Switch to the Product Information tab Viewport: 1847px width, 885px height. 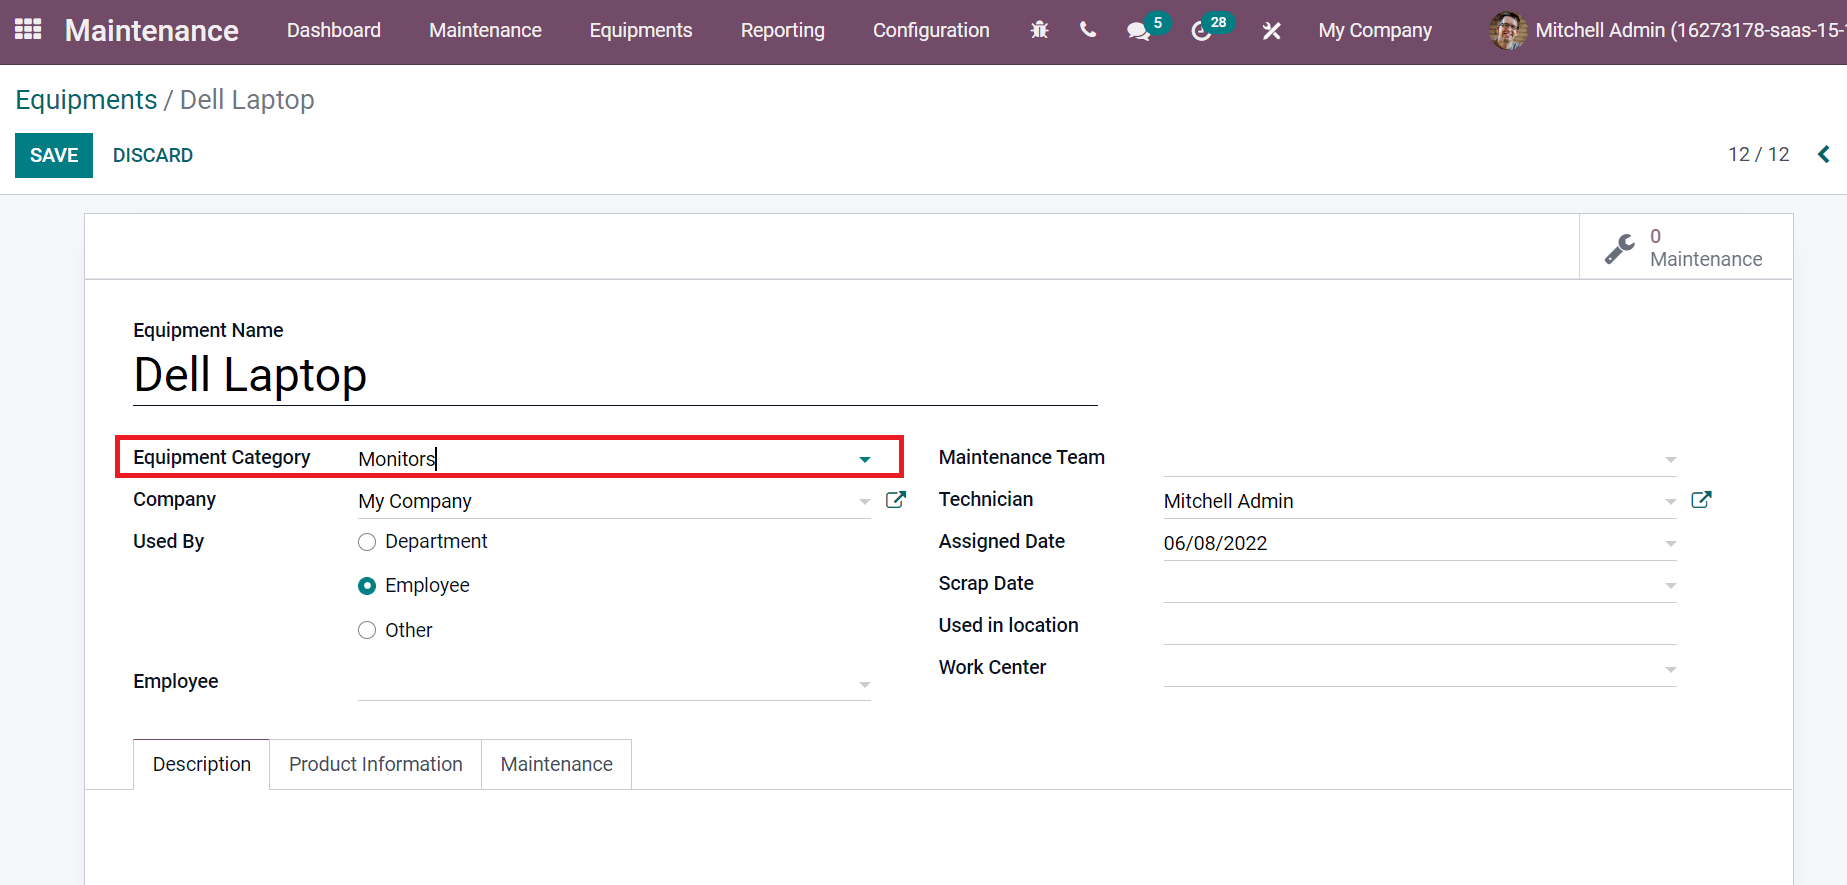[x=376, y=764]
